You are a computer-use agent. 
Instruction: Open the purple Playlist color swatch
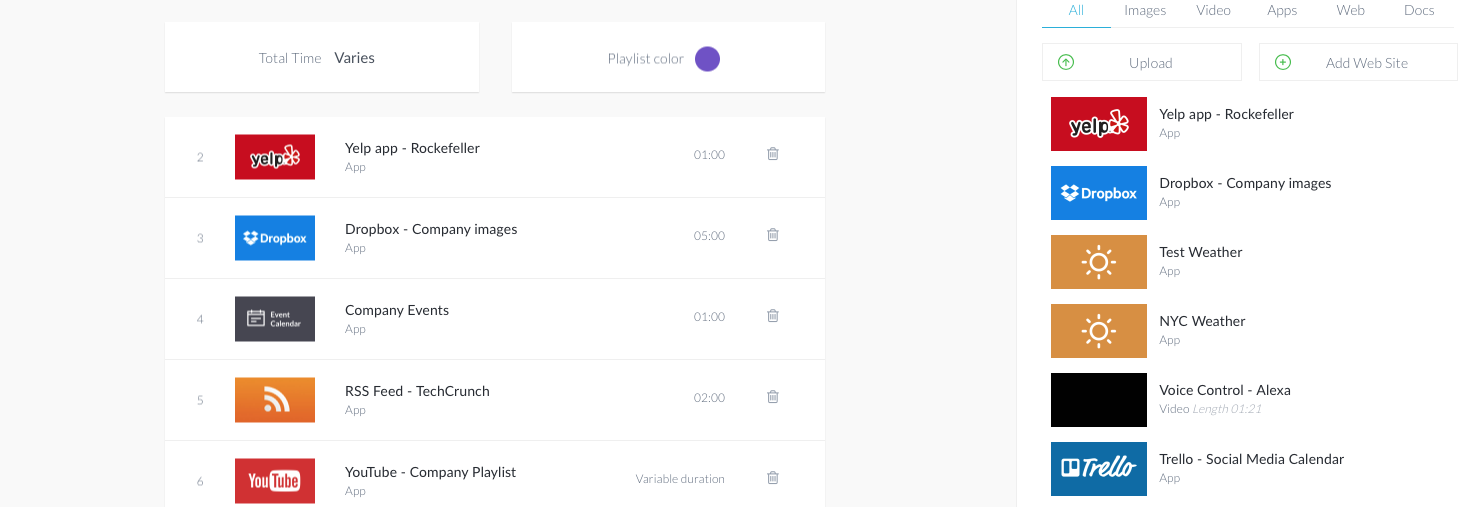pos(707,59)
